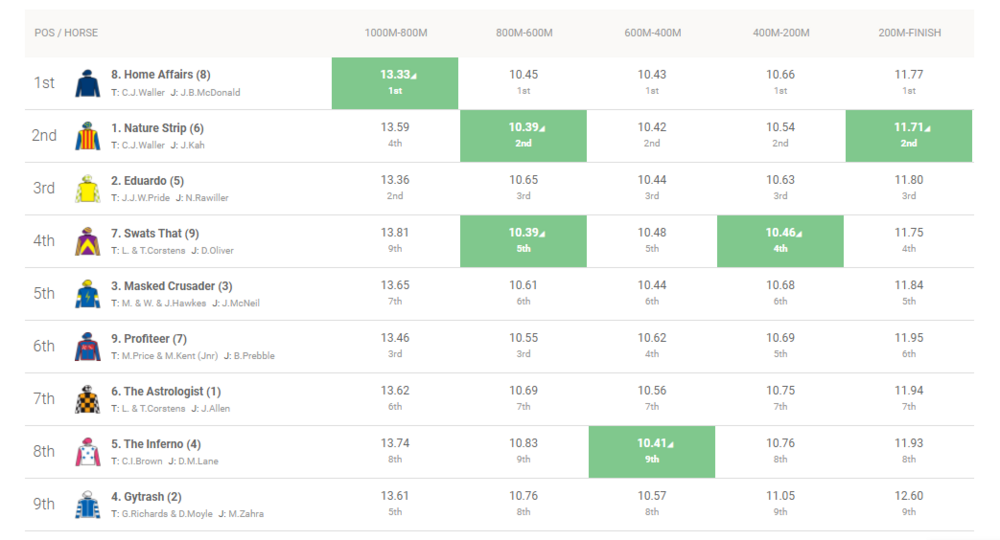The height and width of the screenshot is (540, 1000).
Task: Click highlighted 10.41 sectional for The Inferno
Action: coord(652,451)
